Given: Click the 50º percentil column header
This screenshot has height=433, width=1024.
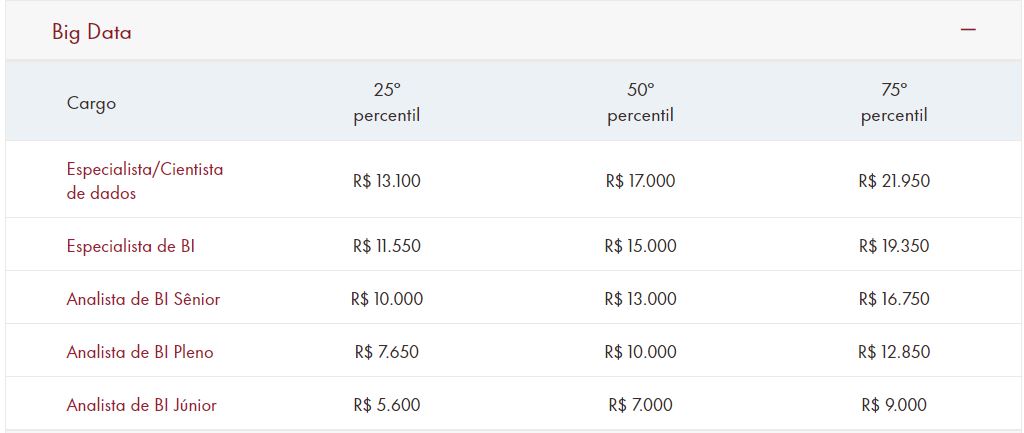Looking at the screenshot, I should tap(640, 103).
